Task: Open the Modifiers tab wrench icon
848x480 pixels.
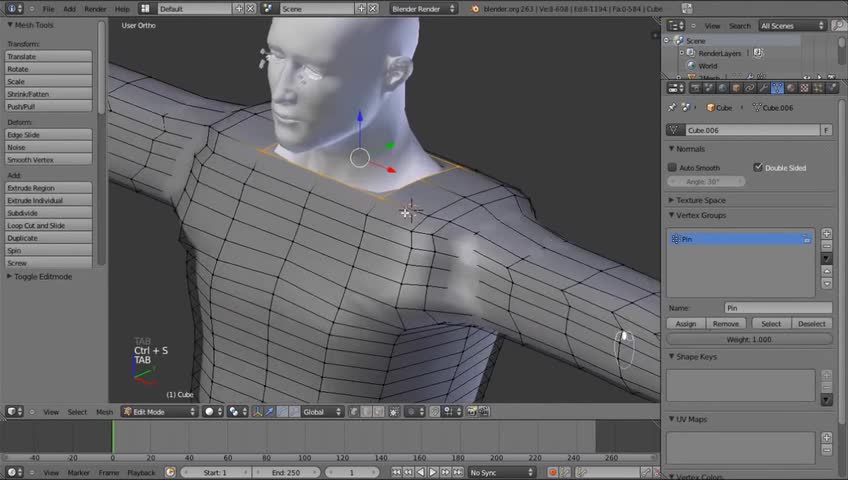Action: (763, 88)
